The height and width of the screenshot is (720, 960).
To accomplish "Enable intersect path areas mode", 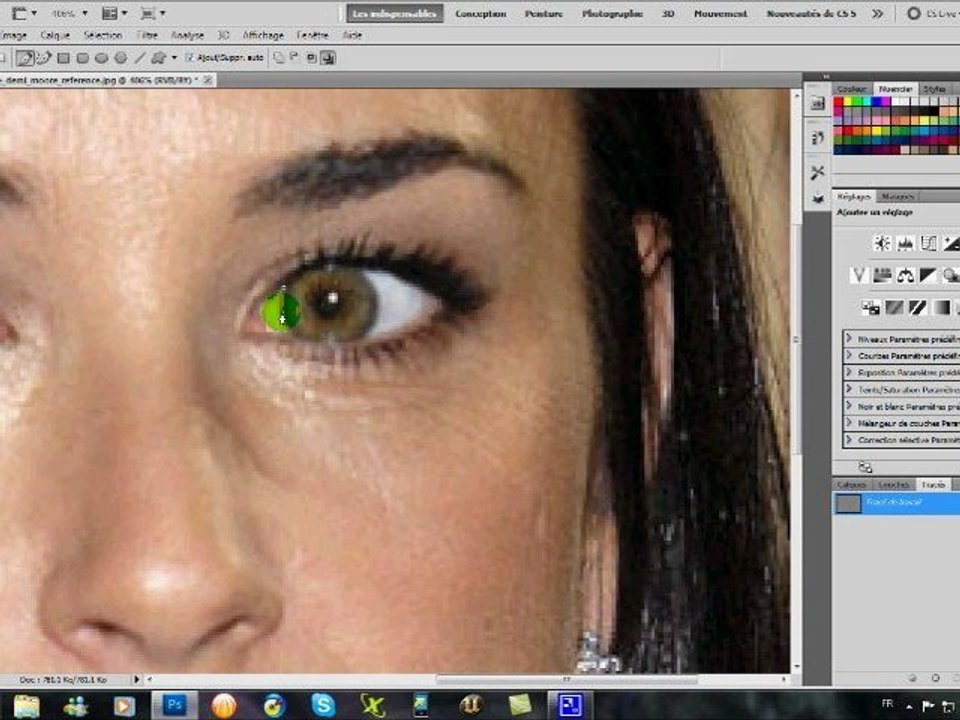I will (x=311, y=58).
